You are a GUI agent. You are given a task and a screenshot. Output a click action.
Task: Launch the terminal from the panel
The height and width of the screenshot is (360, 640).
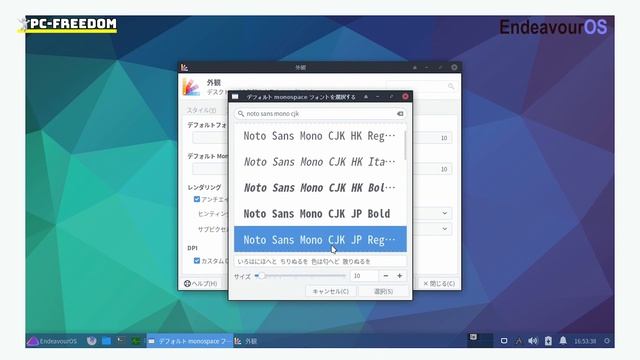pyautogui.click(x=121, y=340)
